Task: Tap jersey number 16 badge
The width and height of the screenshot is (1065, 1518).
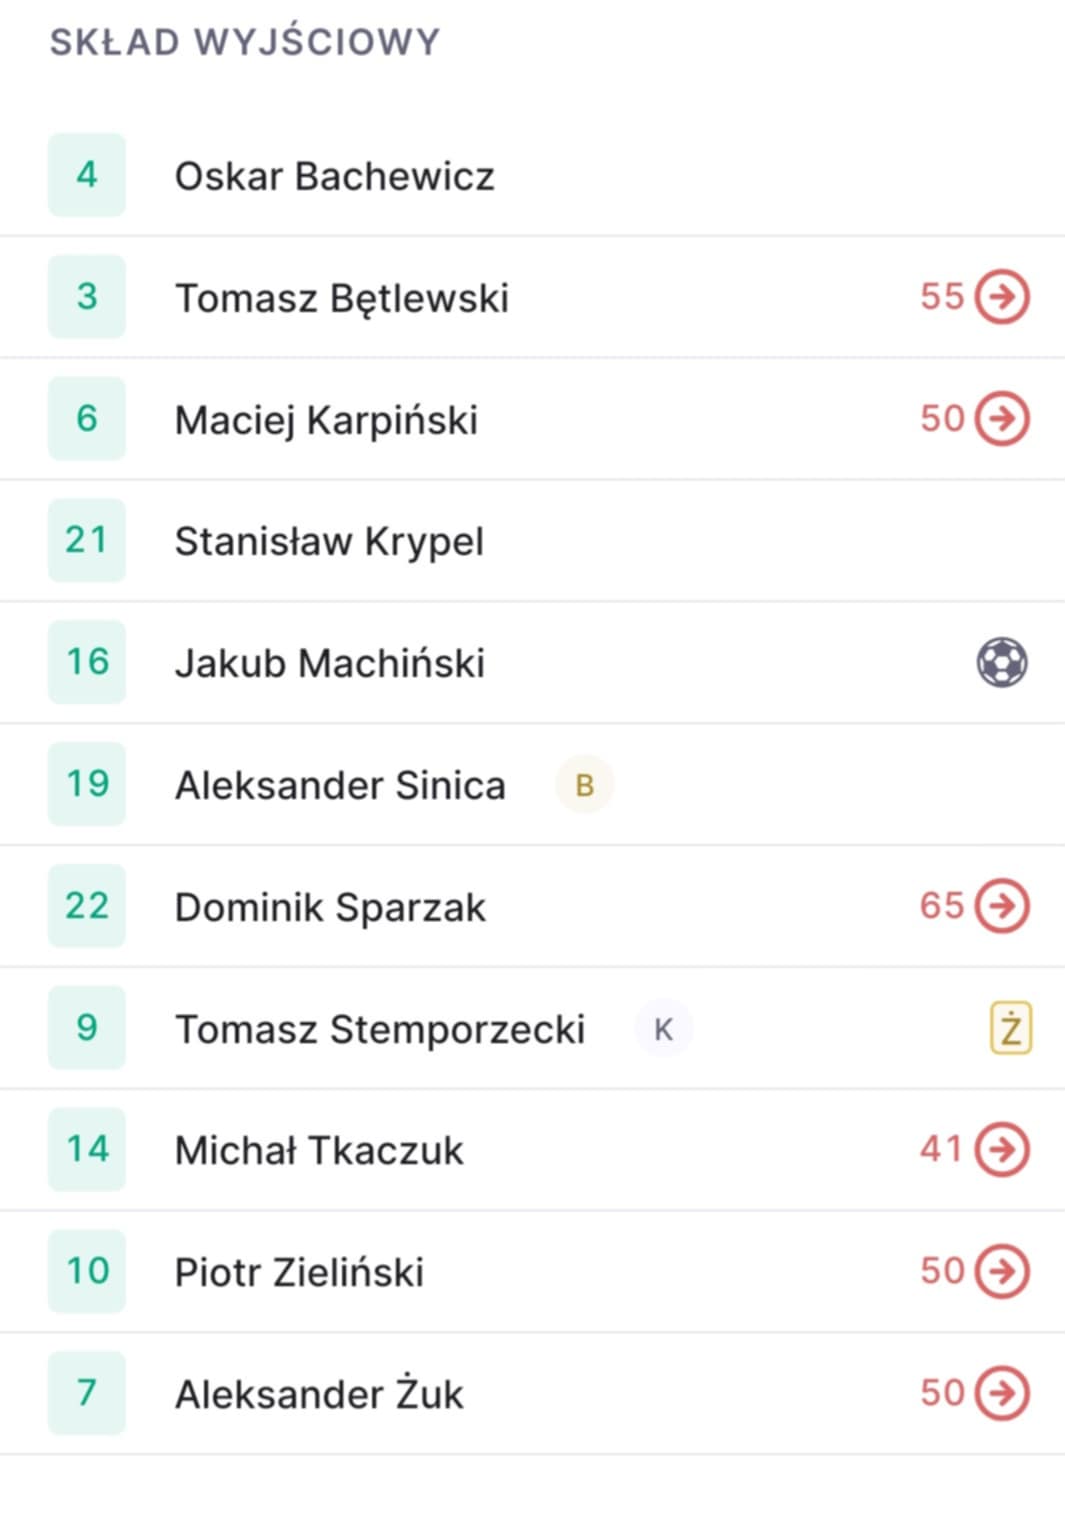Action: pos(87,662)
